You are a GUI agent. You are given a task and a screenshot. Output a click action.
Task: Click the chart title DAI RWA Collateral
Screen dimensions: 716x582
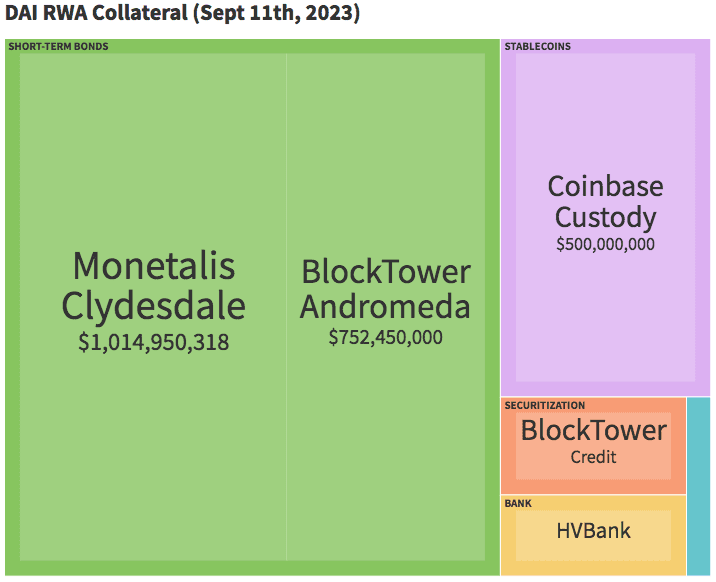click(183, 14)
